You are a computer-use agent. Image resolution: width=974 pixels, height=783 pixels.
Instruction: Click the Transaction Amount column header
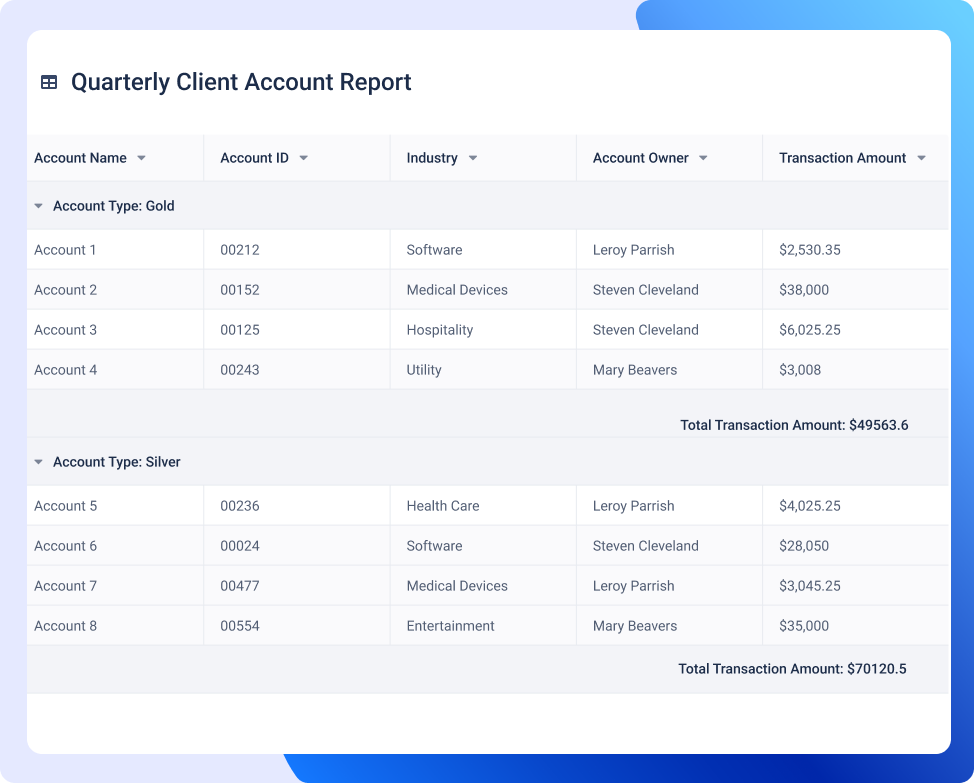(856, 158)
